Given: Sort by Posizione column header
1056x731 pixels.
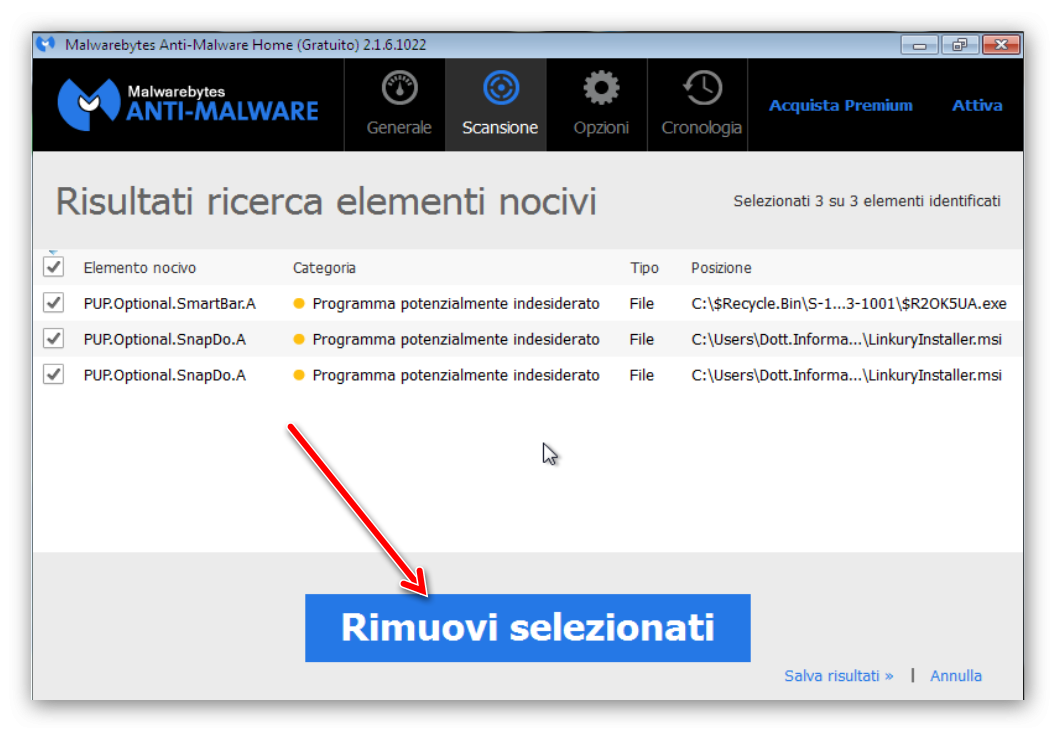Looking at the screenshot, I should (721, 268).
